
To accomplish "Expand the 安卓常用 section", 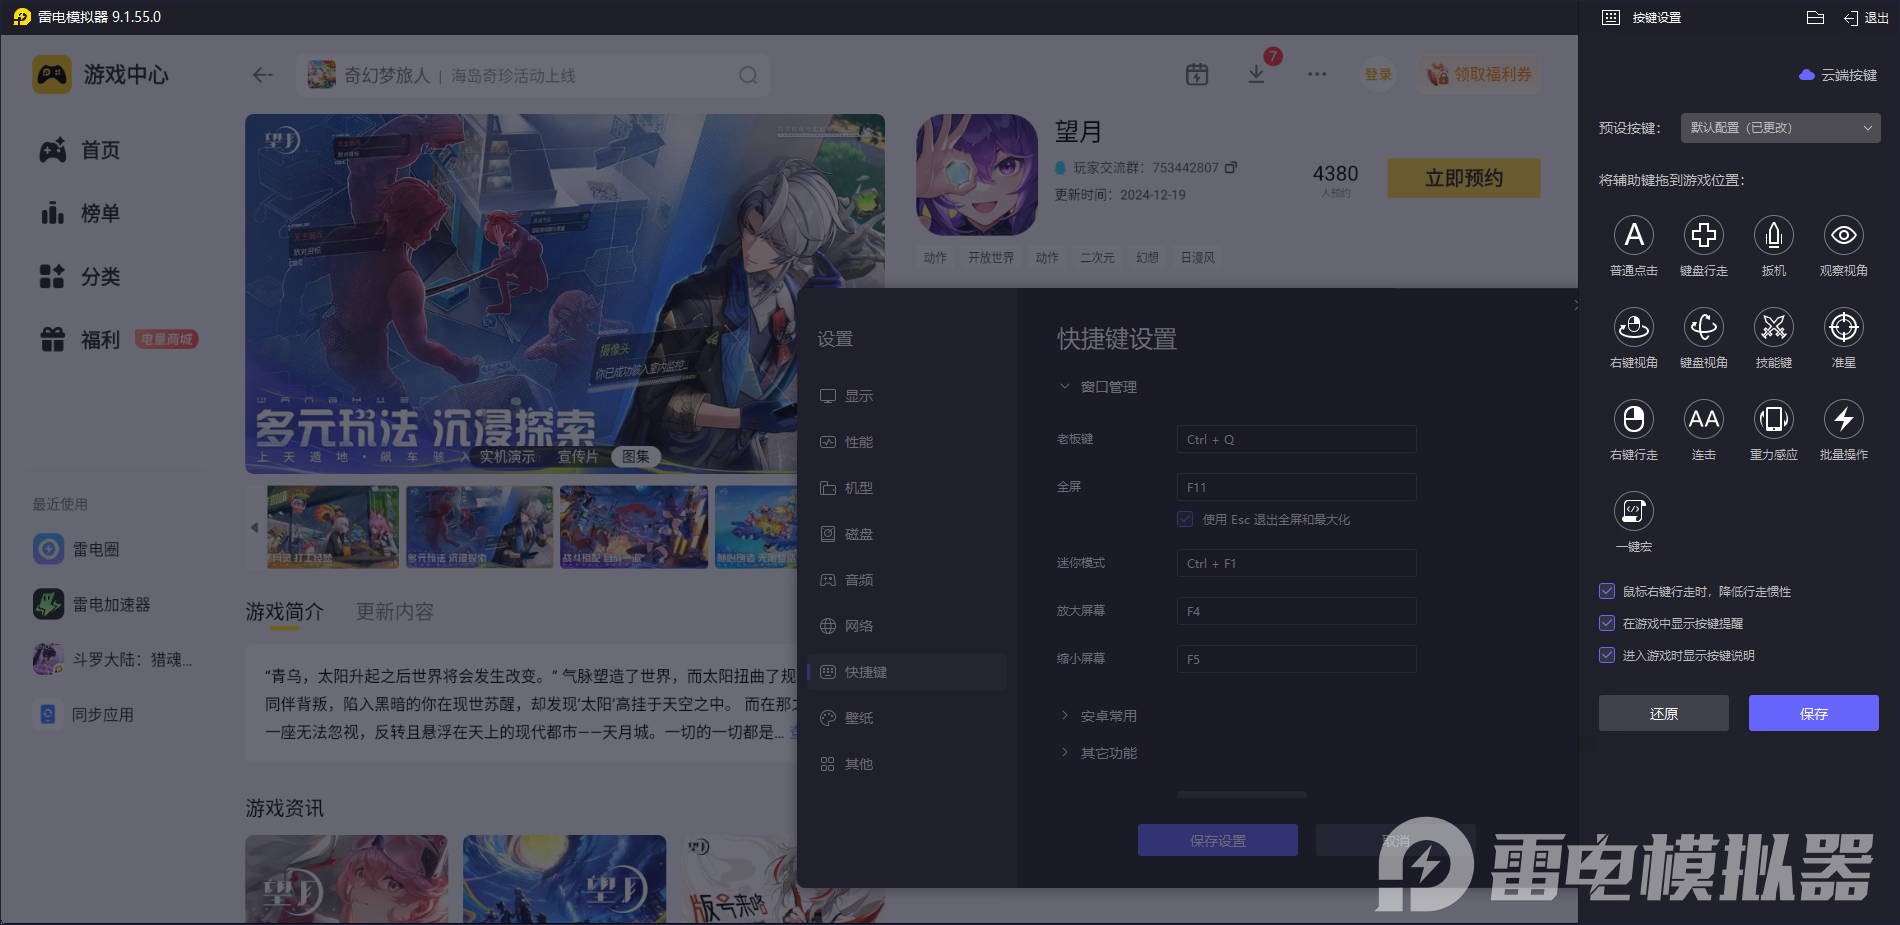I will coord(1098,716).
